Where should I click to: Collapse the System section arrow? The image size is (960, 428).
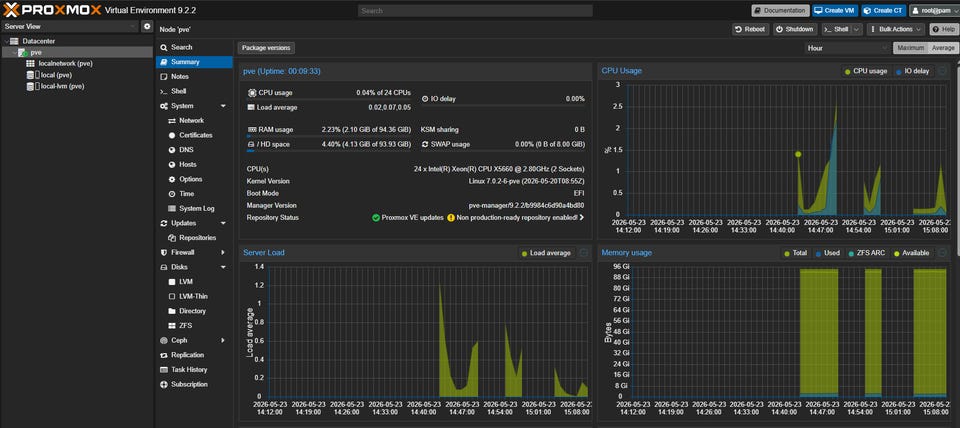click(x=223, y=106)
